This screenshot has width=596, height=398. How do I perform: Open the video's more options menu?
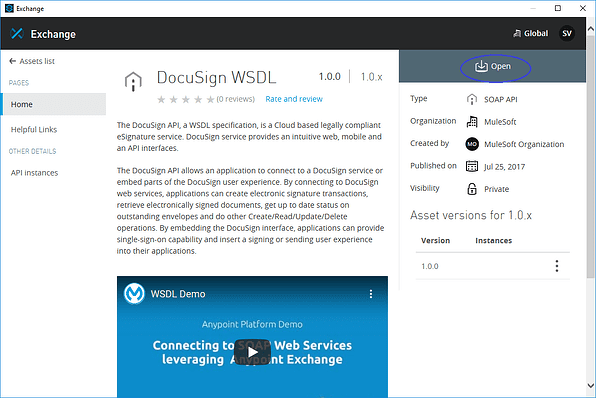[x=371, y=294]
